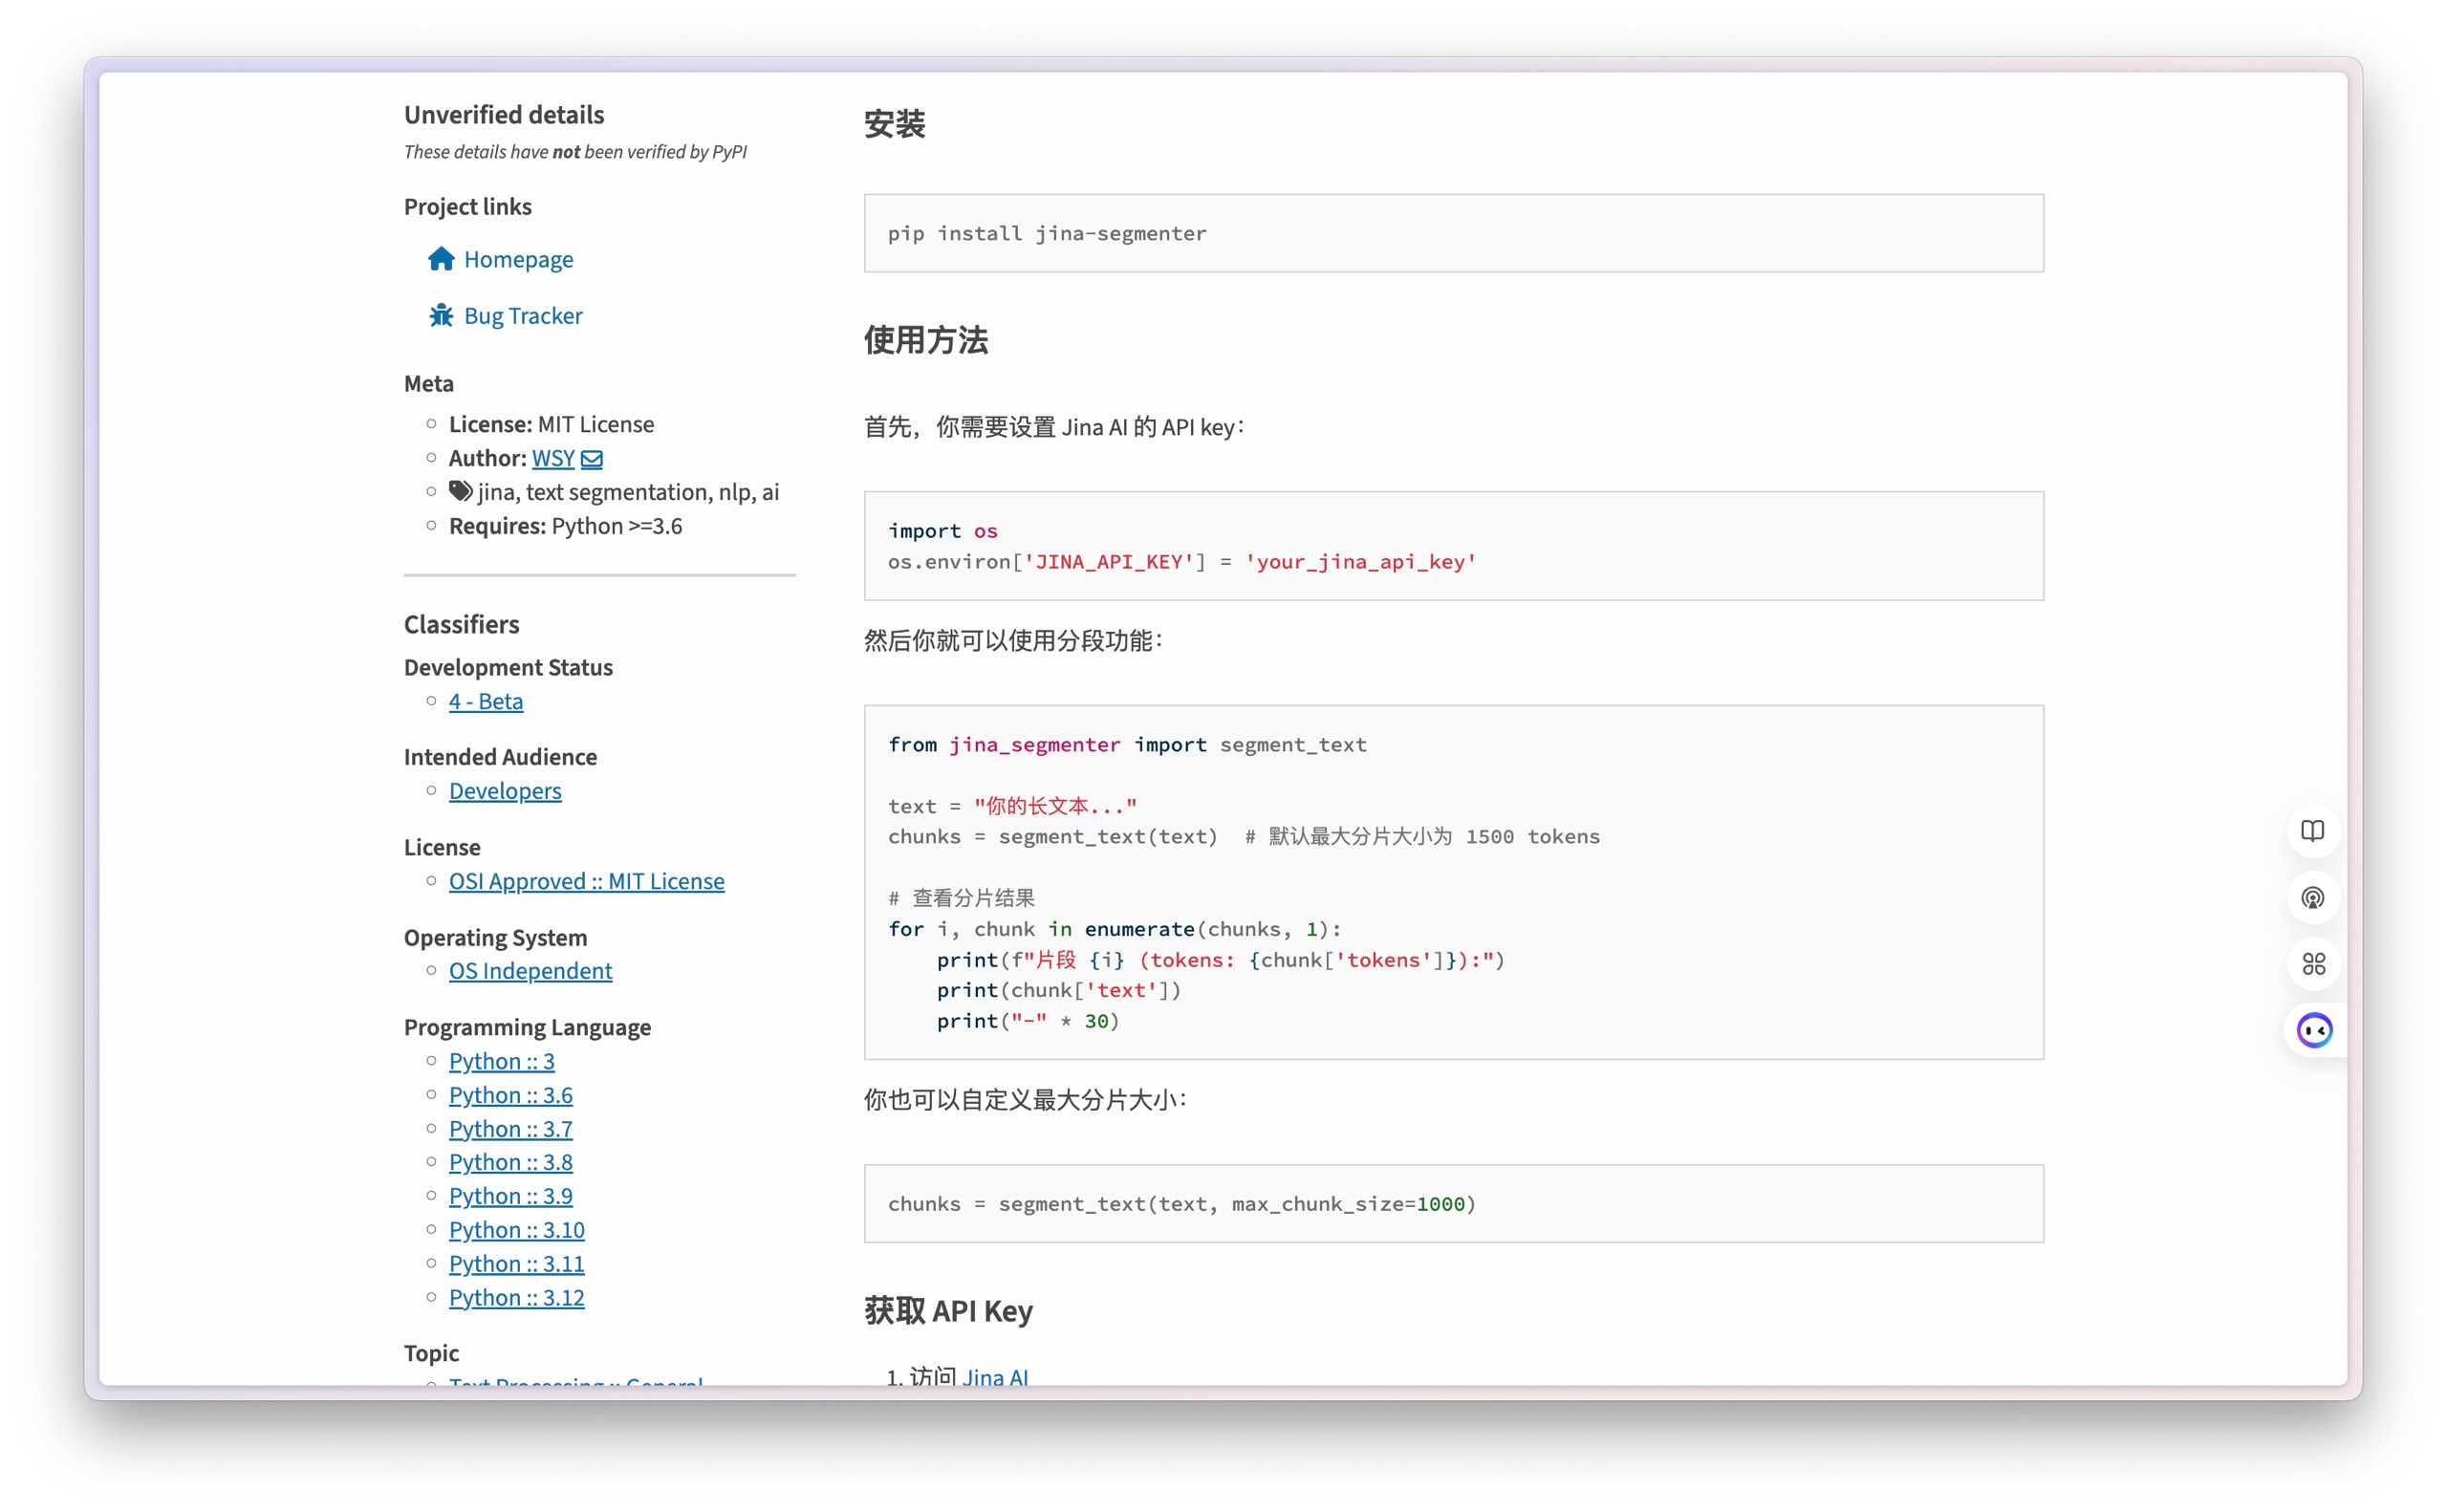Click the Bug Tracker bug icon
Image resolution: width=2447 pixels, height=1512 pixels.
441,316
